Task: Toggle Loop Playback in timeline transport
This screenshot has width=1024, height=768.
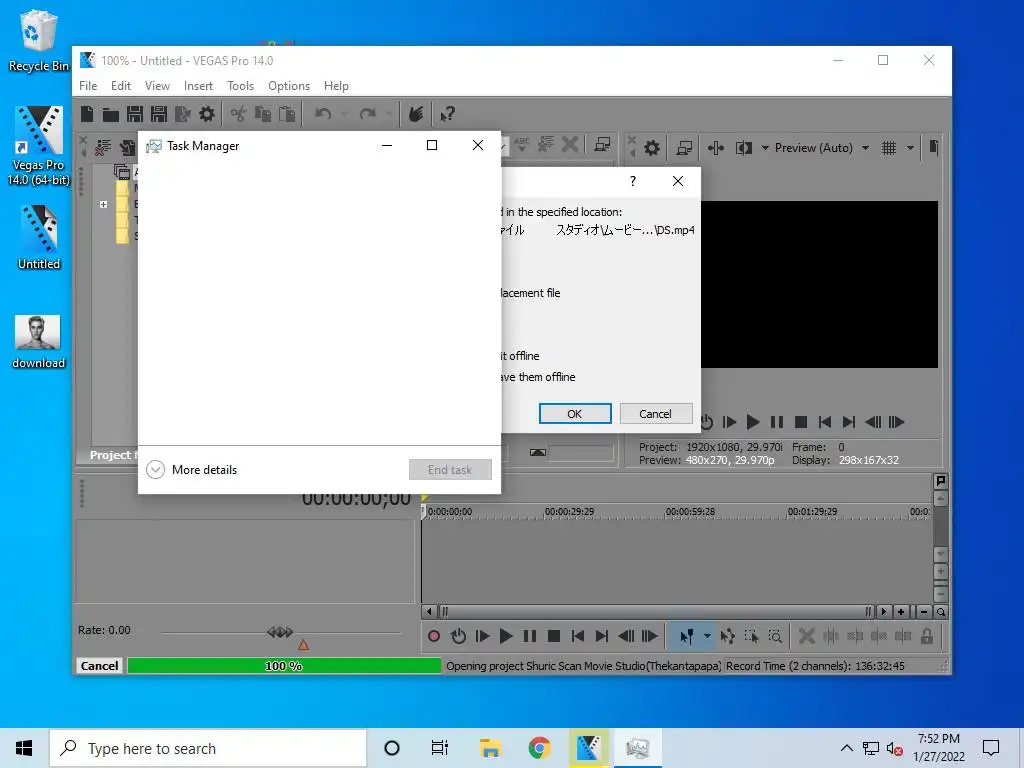Action: (x=458, y=636)
